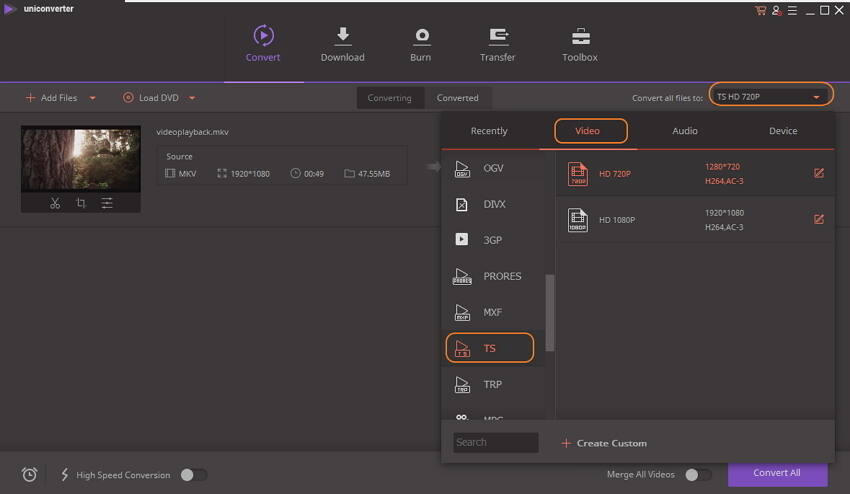Open the Download section

pyautogui.click(x=343, y=44)
